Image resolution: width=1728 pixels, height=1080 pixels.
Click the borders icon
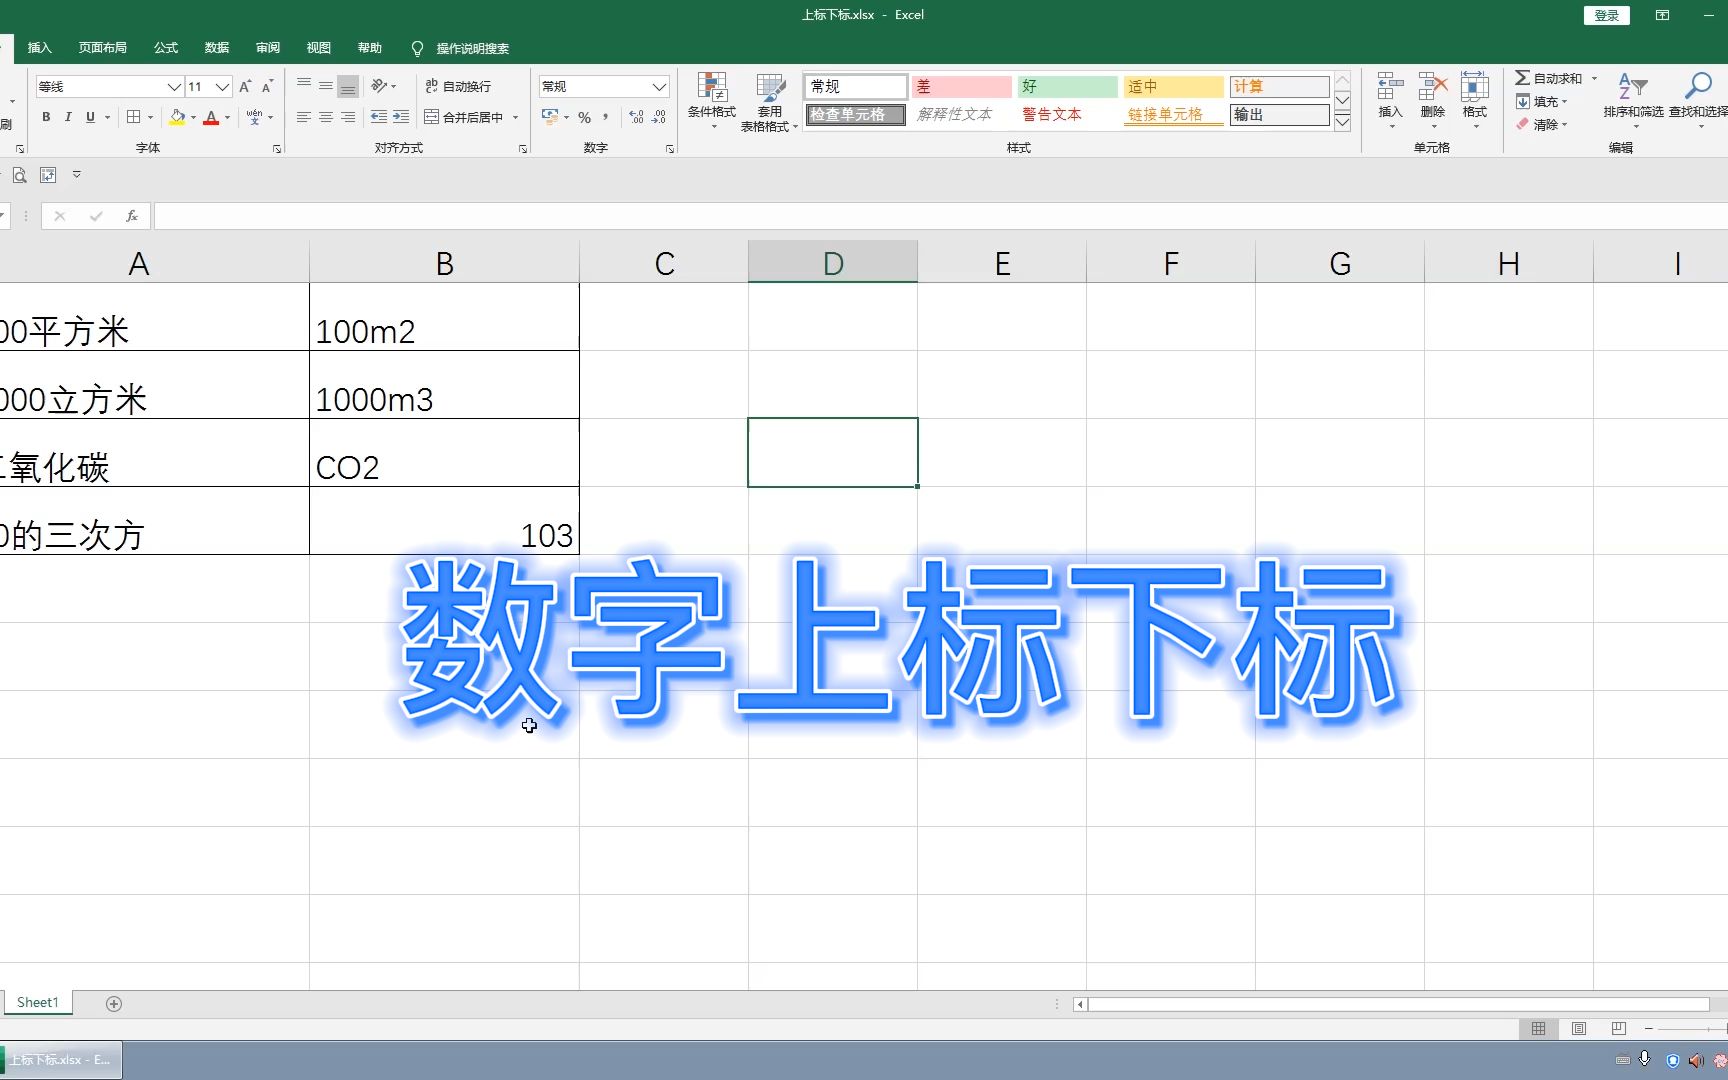133,117
